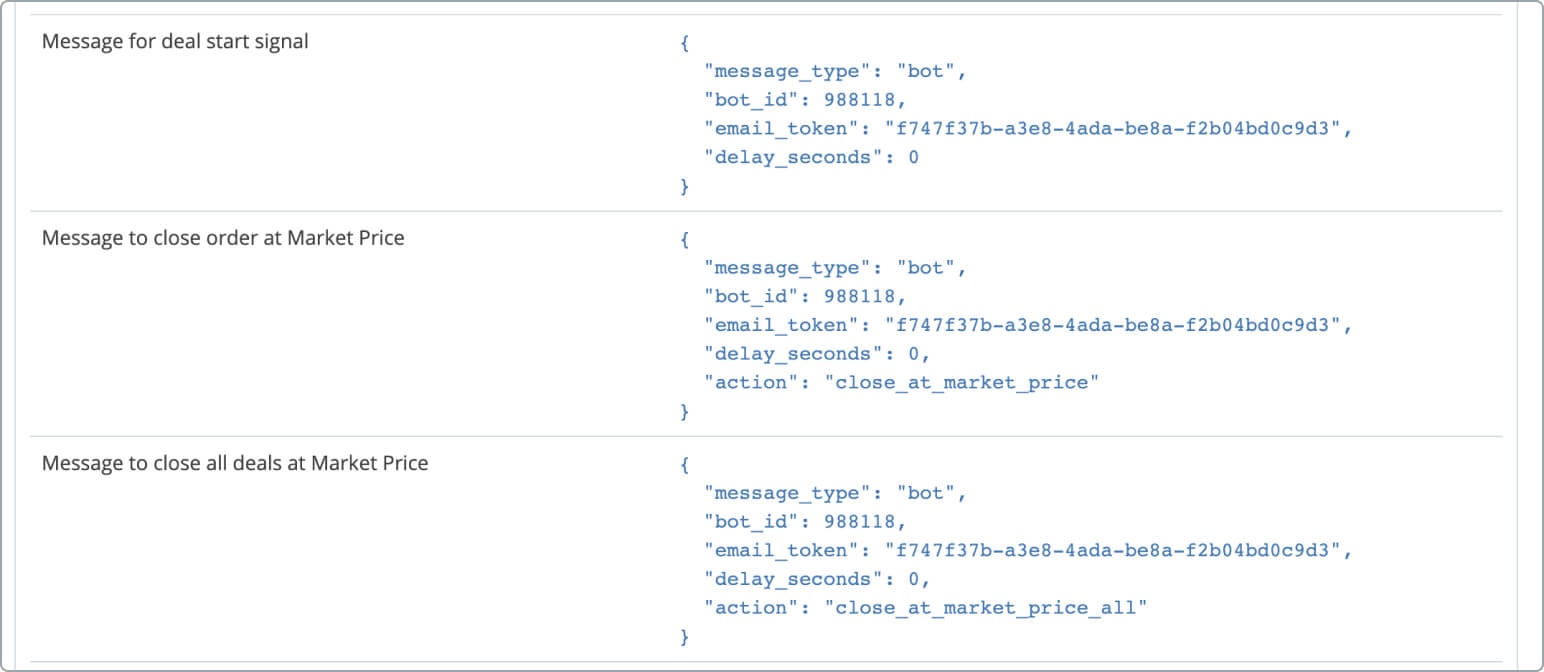Screen dimensions: 1544x672
Task: Click the "close_at_market_price" action value
Action: click(961, 382)
